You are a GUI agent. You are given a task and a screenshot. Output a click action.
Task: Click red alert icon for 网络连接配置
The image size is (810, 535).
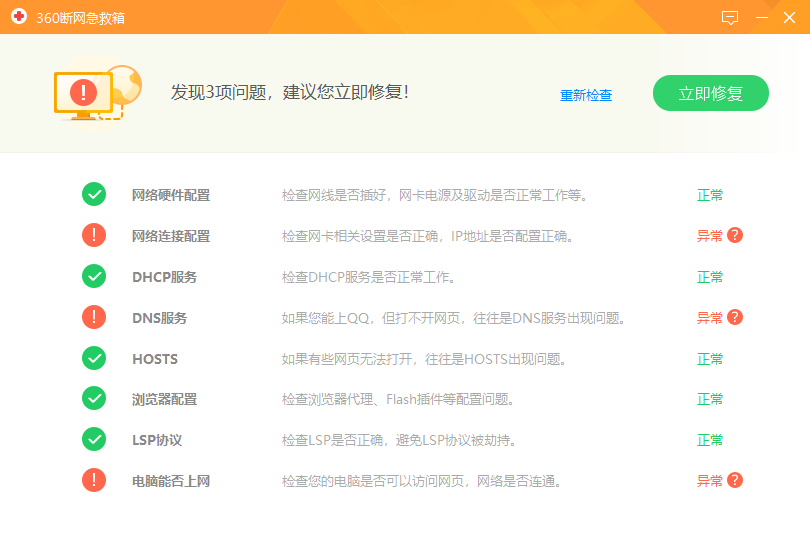94,235
